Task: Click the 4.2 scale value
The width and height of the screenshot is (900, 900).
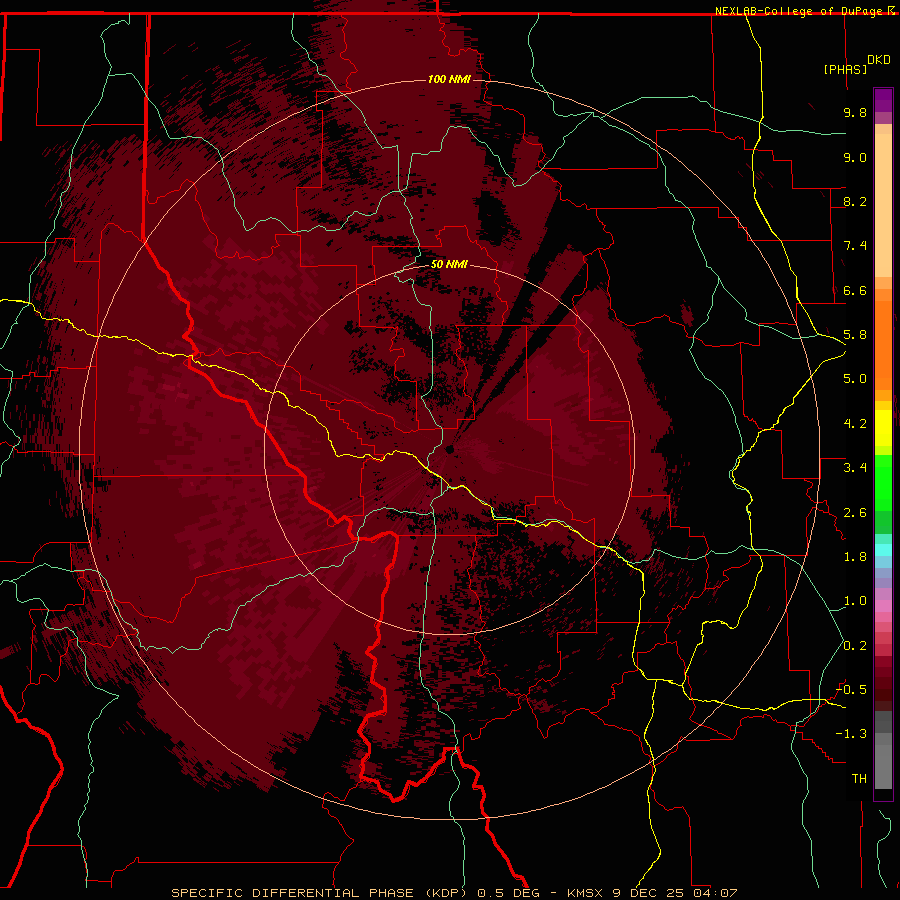Action: (x=855, y=424)
